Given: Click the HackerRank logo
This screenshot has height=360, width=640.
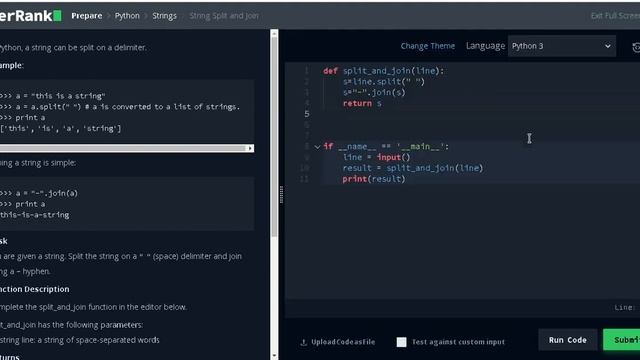Looking at the screenshot, I should (31, 16).
